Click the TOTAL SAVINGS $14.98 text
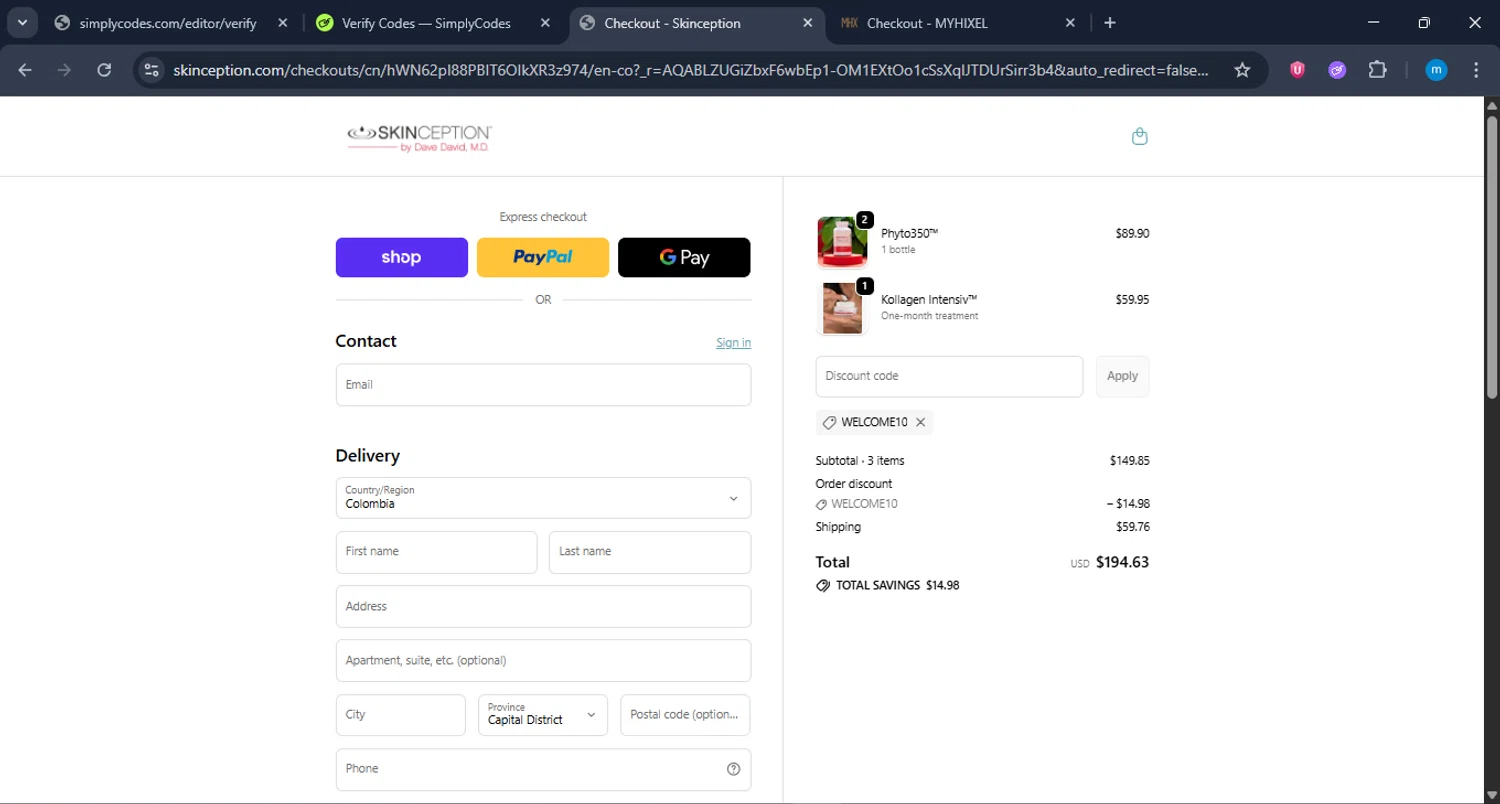Viewport: 1500px width, 804px height. 898,586
